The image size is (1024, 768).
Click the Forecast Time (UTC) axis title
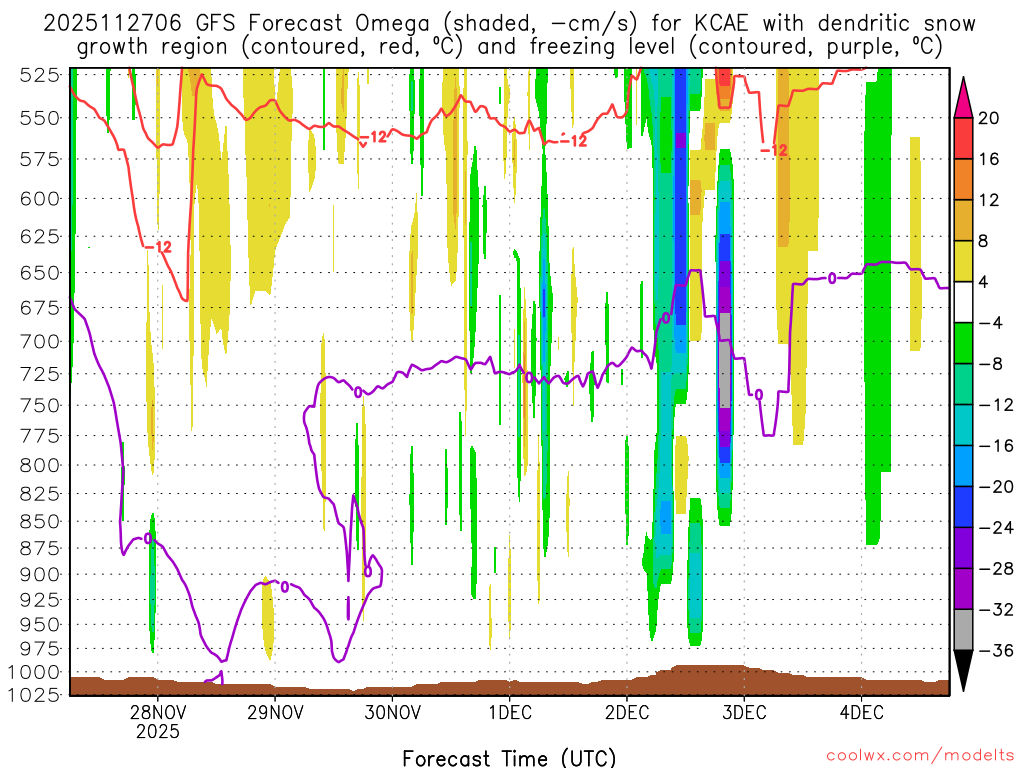coord(509,758)
